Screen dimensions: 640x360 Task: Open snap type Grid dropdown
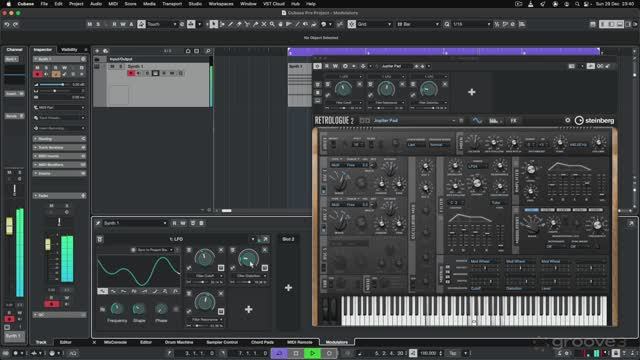pos(374,24)
